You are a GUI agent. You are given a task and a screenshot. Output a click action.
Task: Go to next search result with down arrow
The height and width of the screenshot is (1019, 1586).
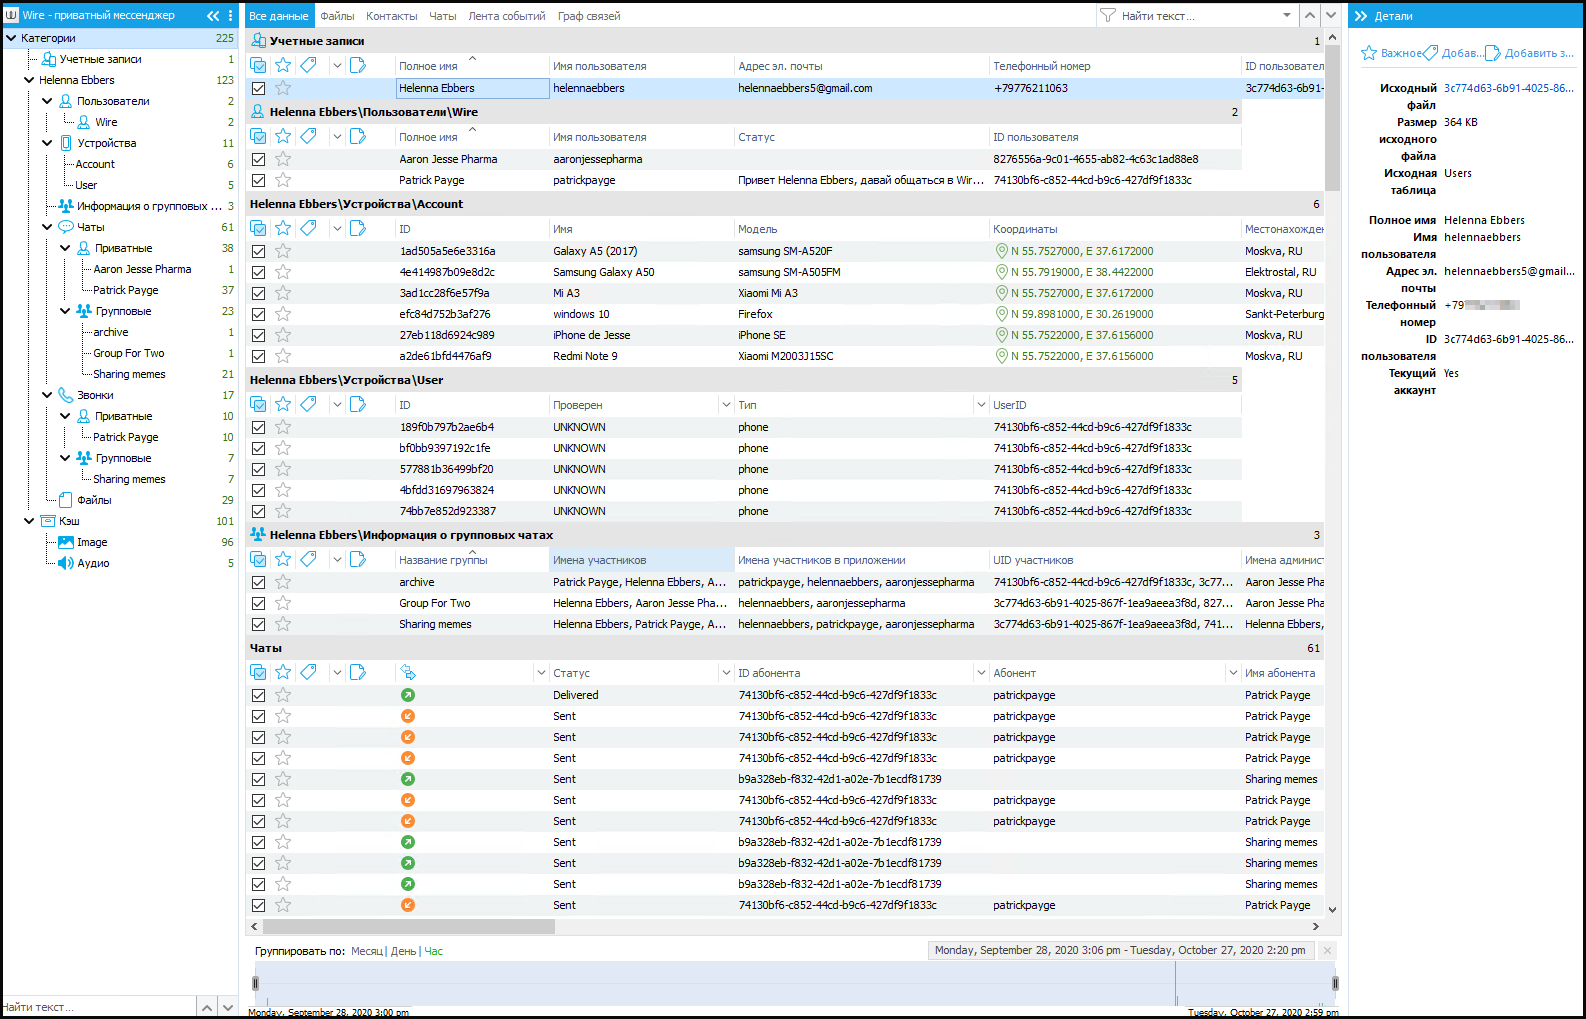point(1331,15)
